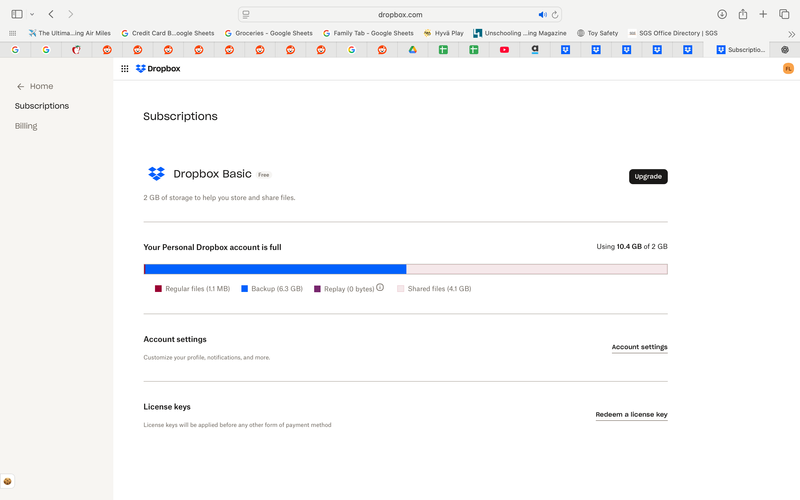Open the Unschooling Magazine bookmark
Screen dimensions: 800x500
pos(519,33)
